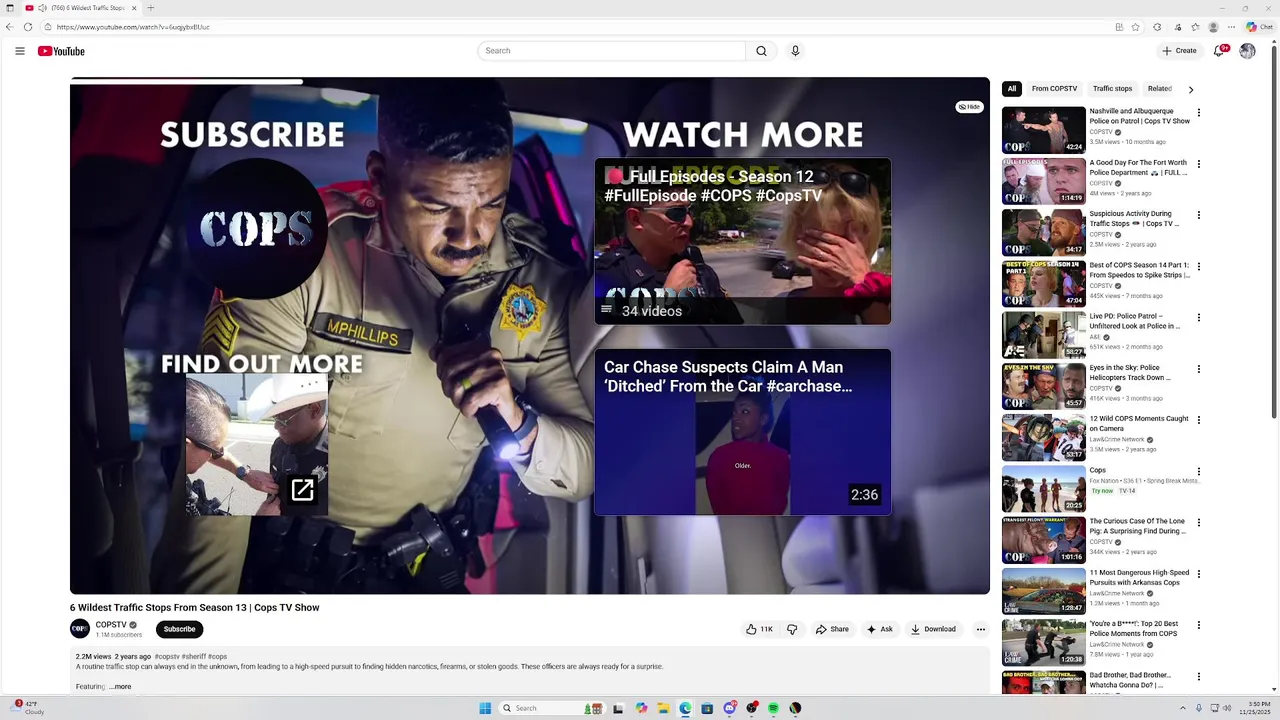This screenshot has width=1280, height=720.
Task: Open the YouTube hamburger guide menu
Action: (20, 51)
